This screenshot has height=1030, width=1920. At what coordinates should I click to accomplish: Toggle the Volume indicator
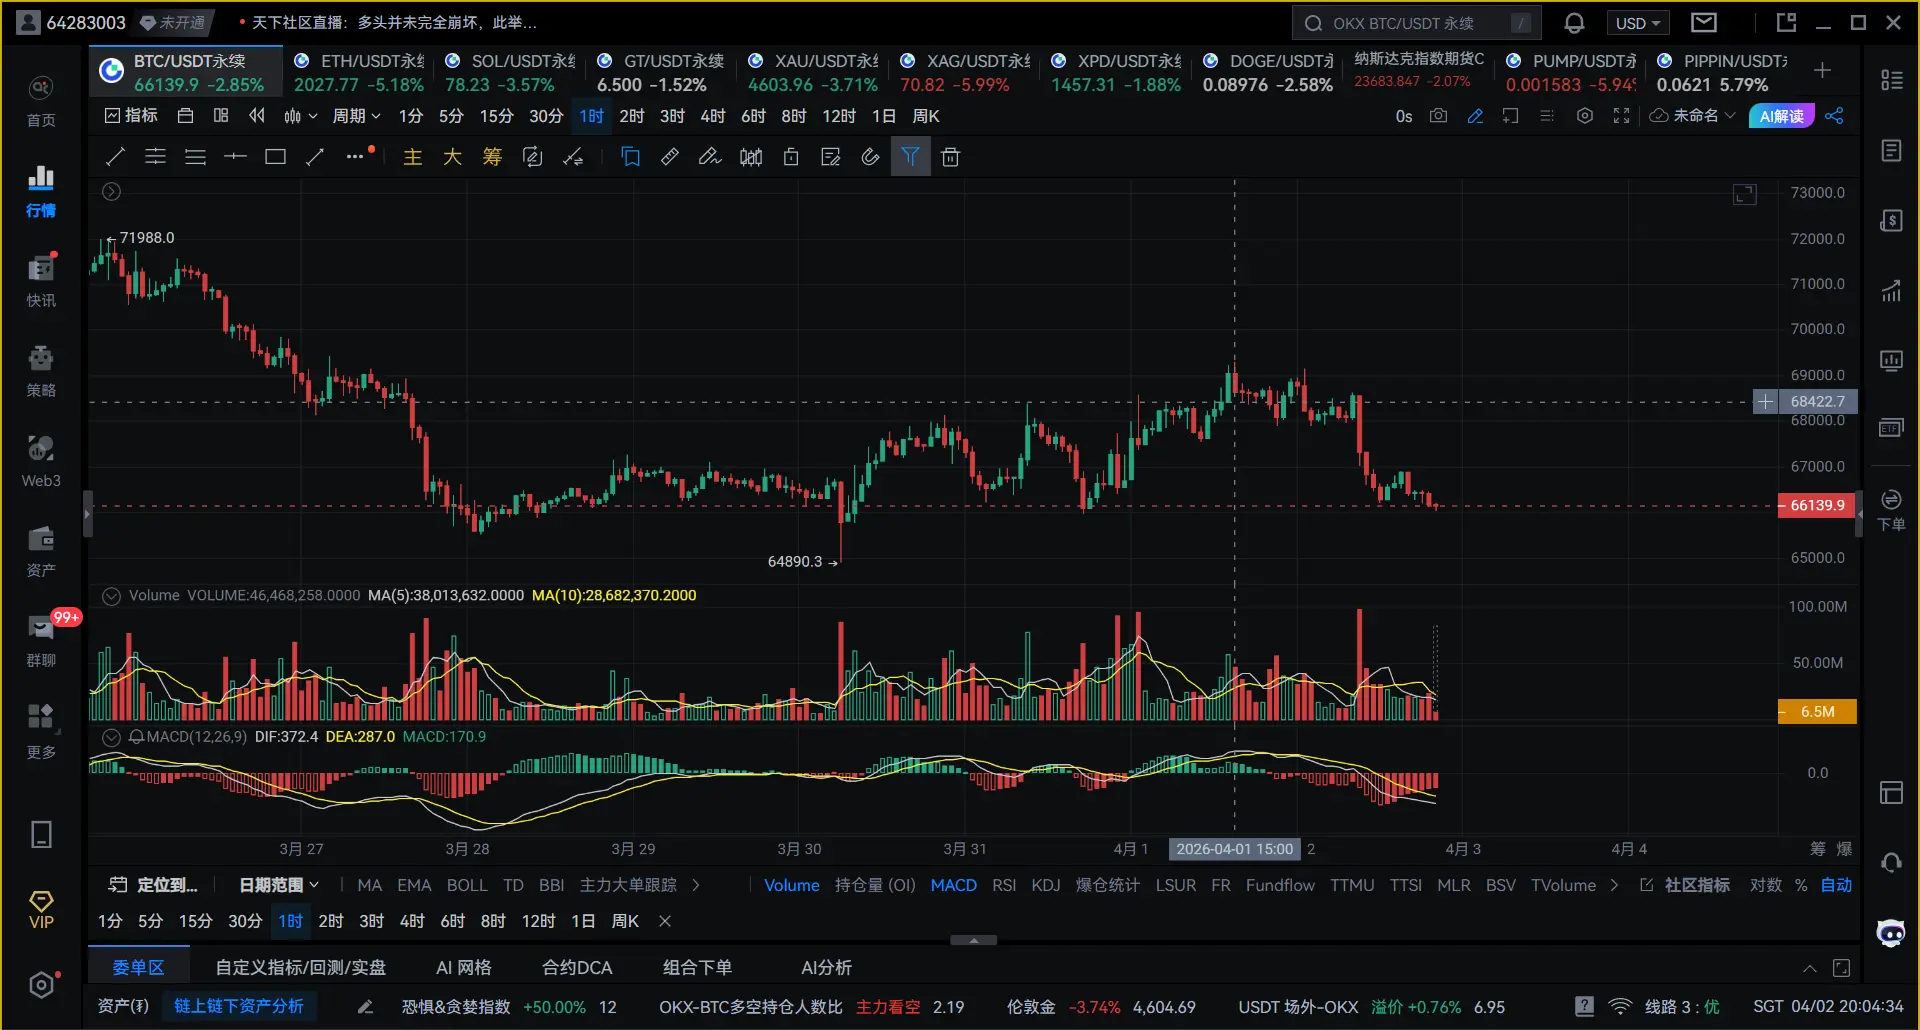point(792,885)
